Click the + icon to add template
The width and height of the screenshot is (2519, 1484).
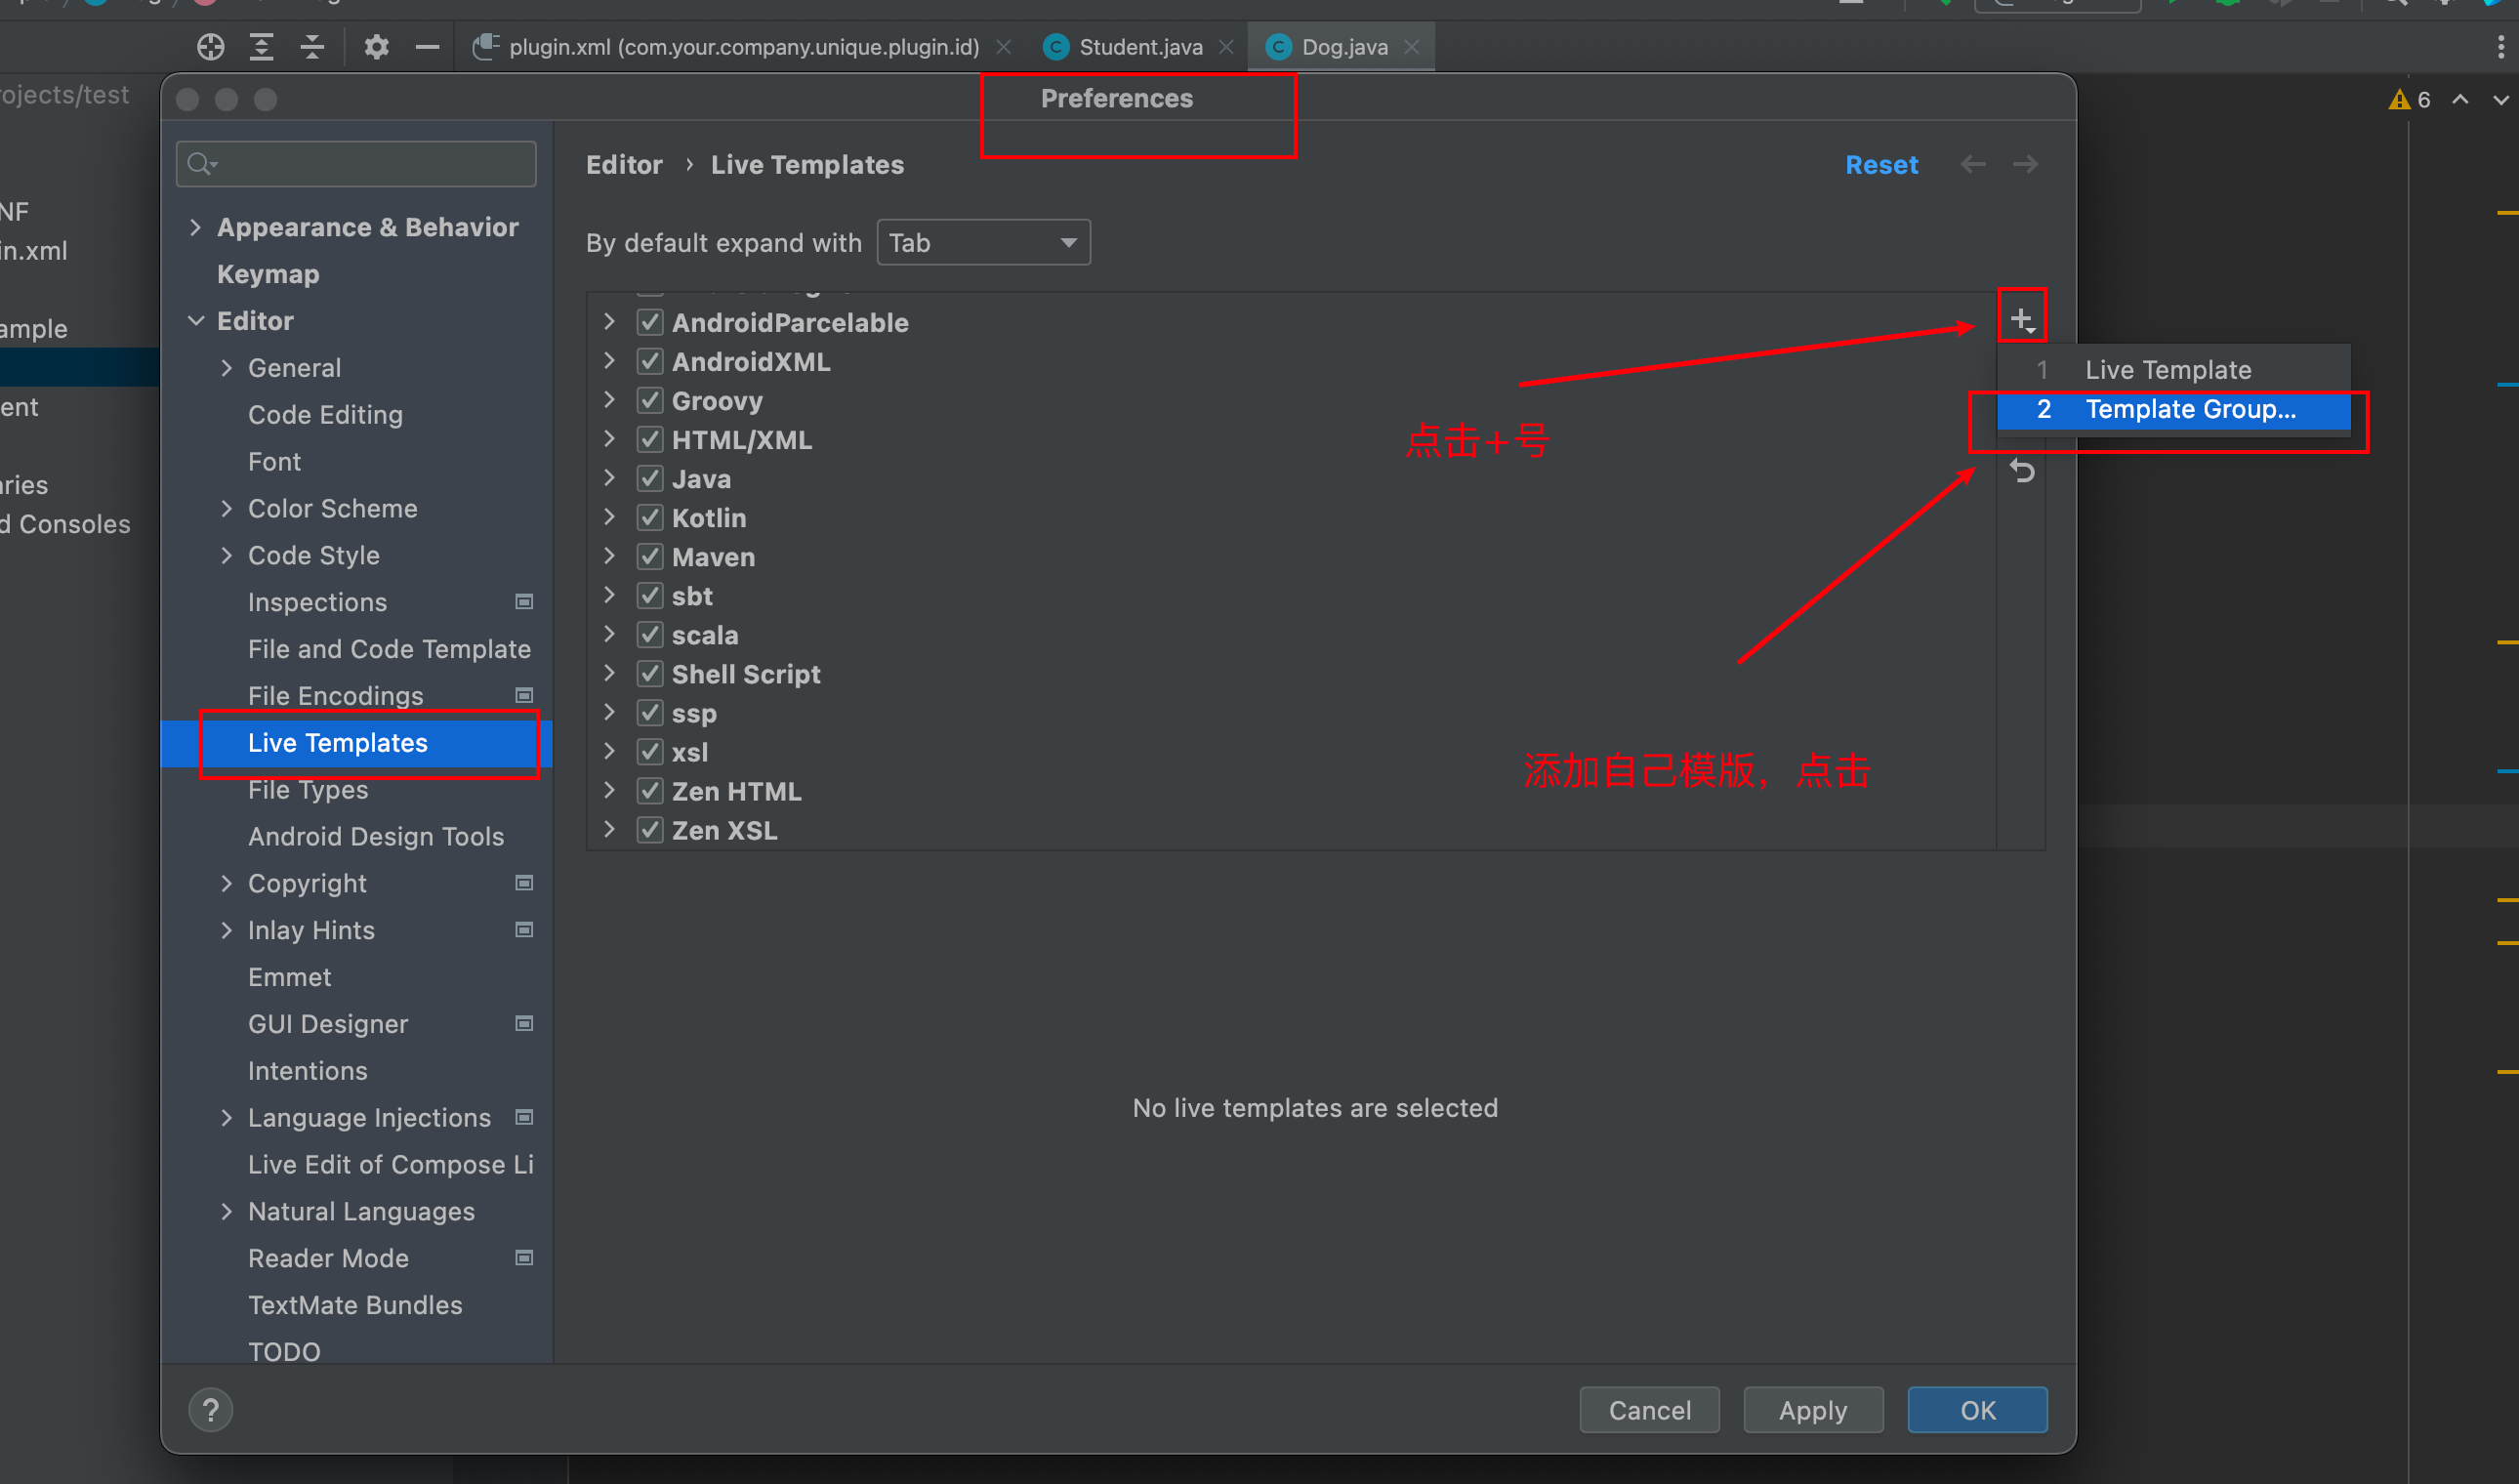pyautogui.click(x=2023, y=318)
